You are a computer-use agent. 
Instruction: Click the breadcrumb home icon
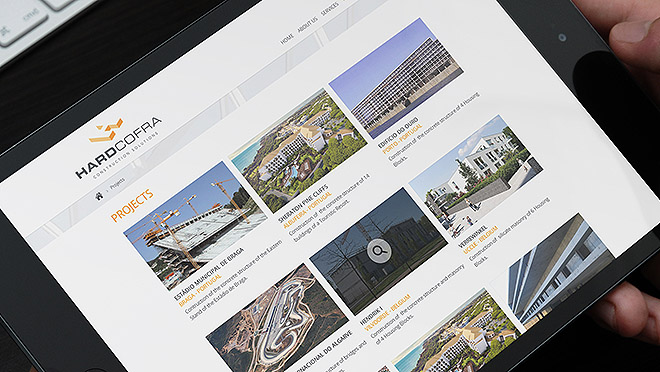pyautogui.click(x=99, y=196)
